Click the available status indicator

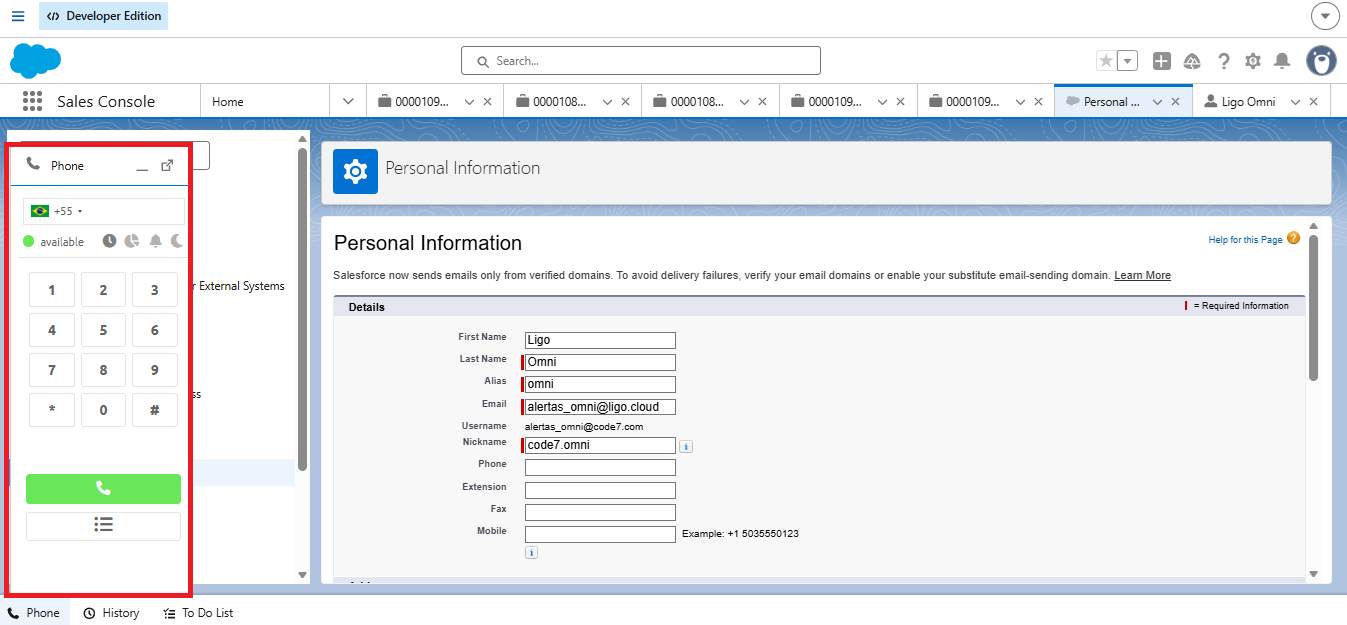pyautogui.click(x=54, y=242)
